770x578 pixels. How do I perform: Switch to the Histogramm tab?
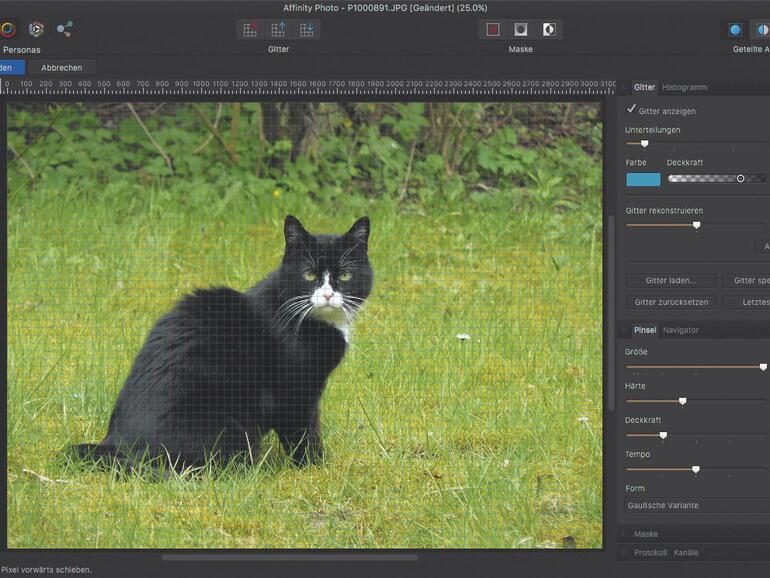[684, 87]
